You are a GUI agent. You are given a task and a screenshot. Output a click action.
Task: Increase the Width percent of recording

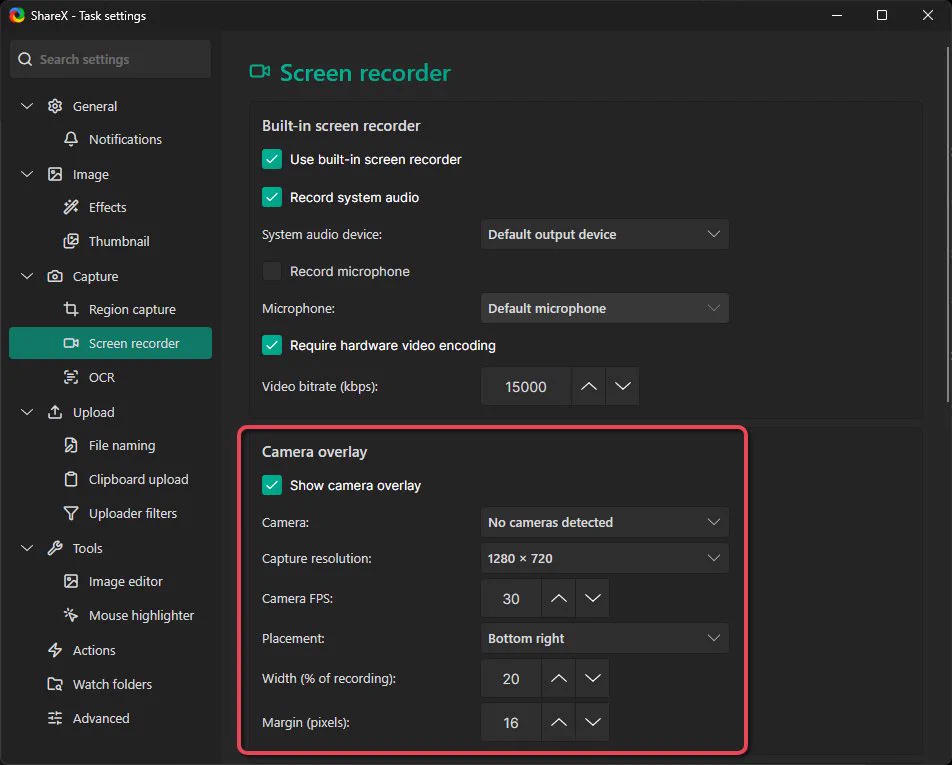(x=559, y=678)
